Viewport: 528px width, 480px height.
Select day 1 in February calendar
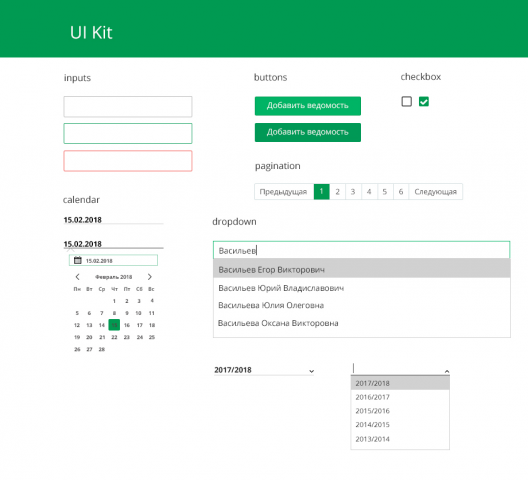114,301
